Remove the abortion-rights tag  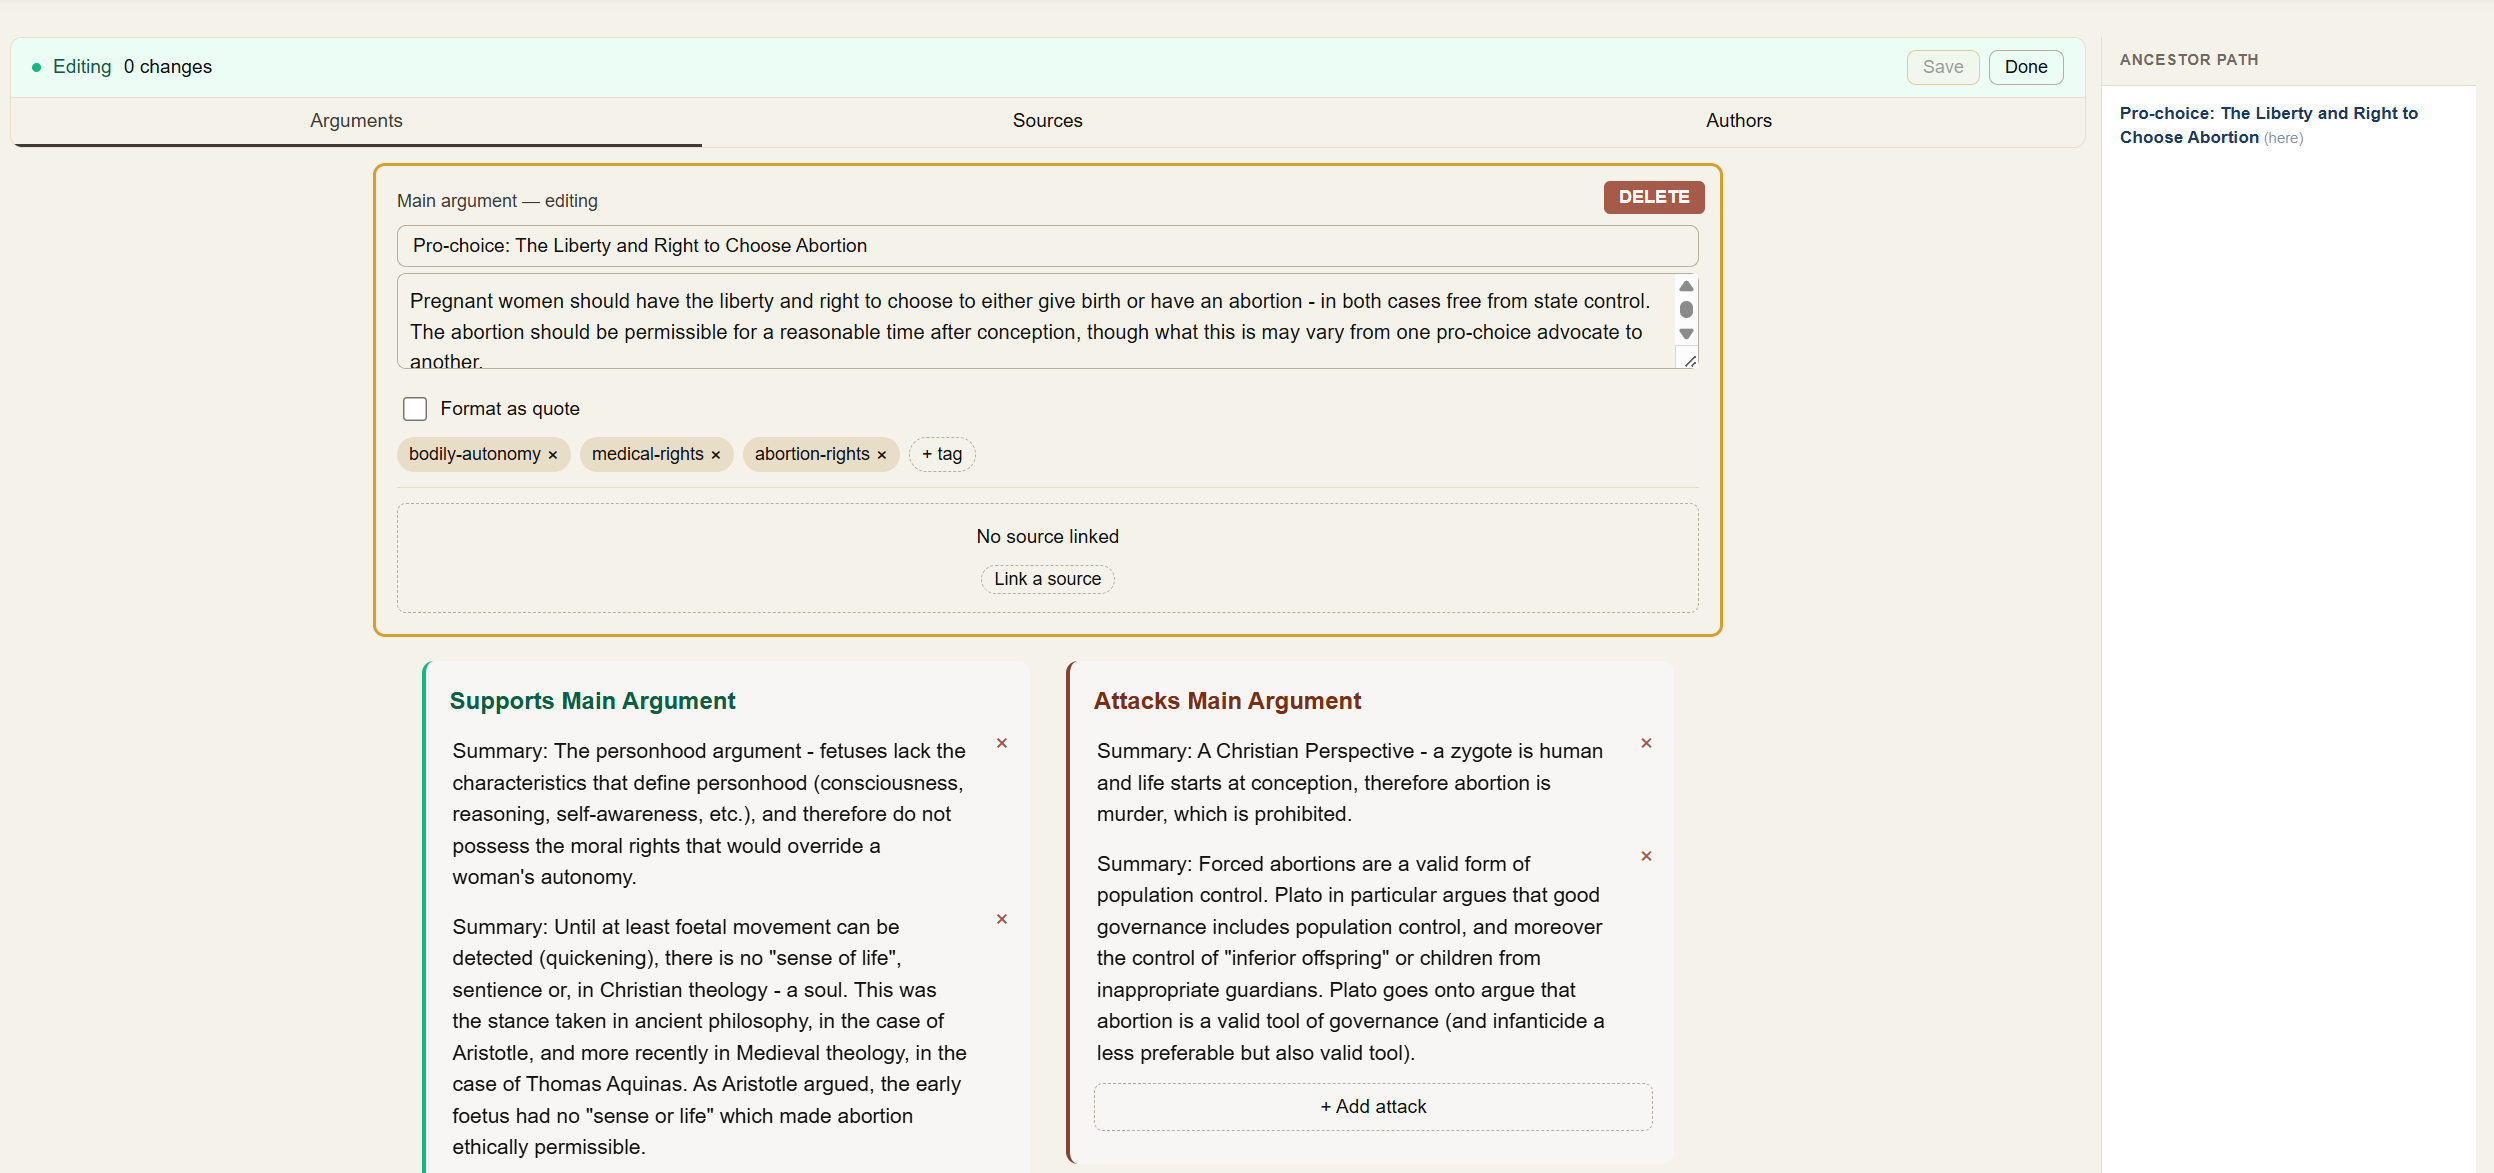[882, 455]
